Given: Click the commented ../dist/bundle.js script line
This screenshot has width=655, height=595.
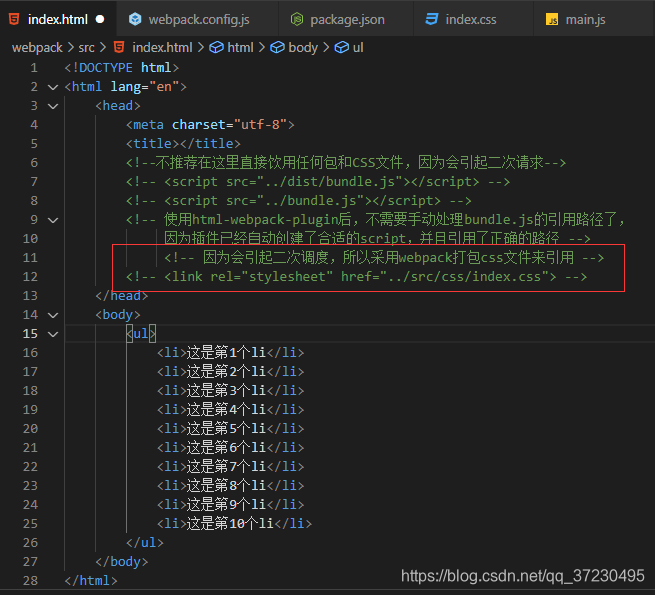Looking at the screenshot, I should 318,182.
